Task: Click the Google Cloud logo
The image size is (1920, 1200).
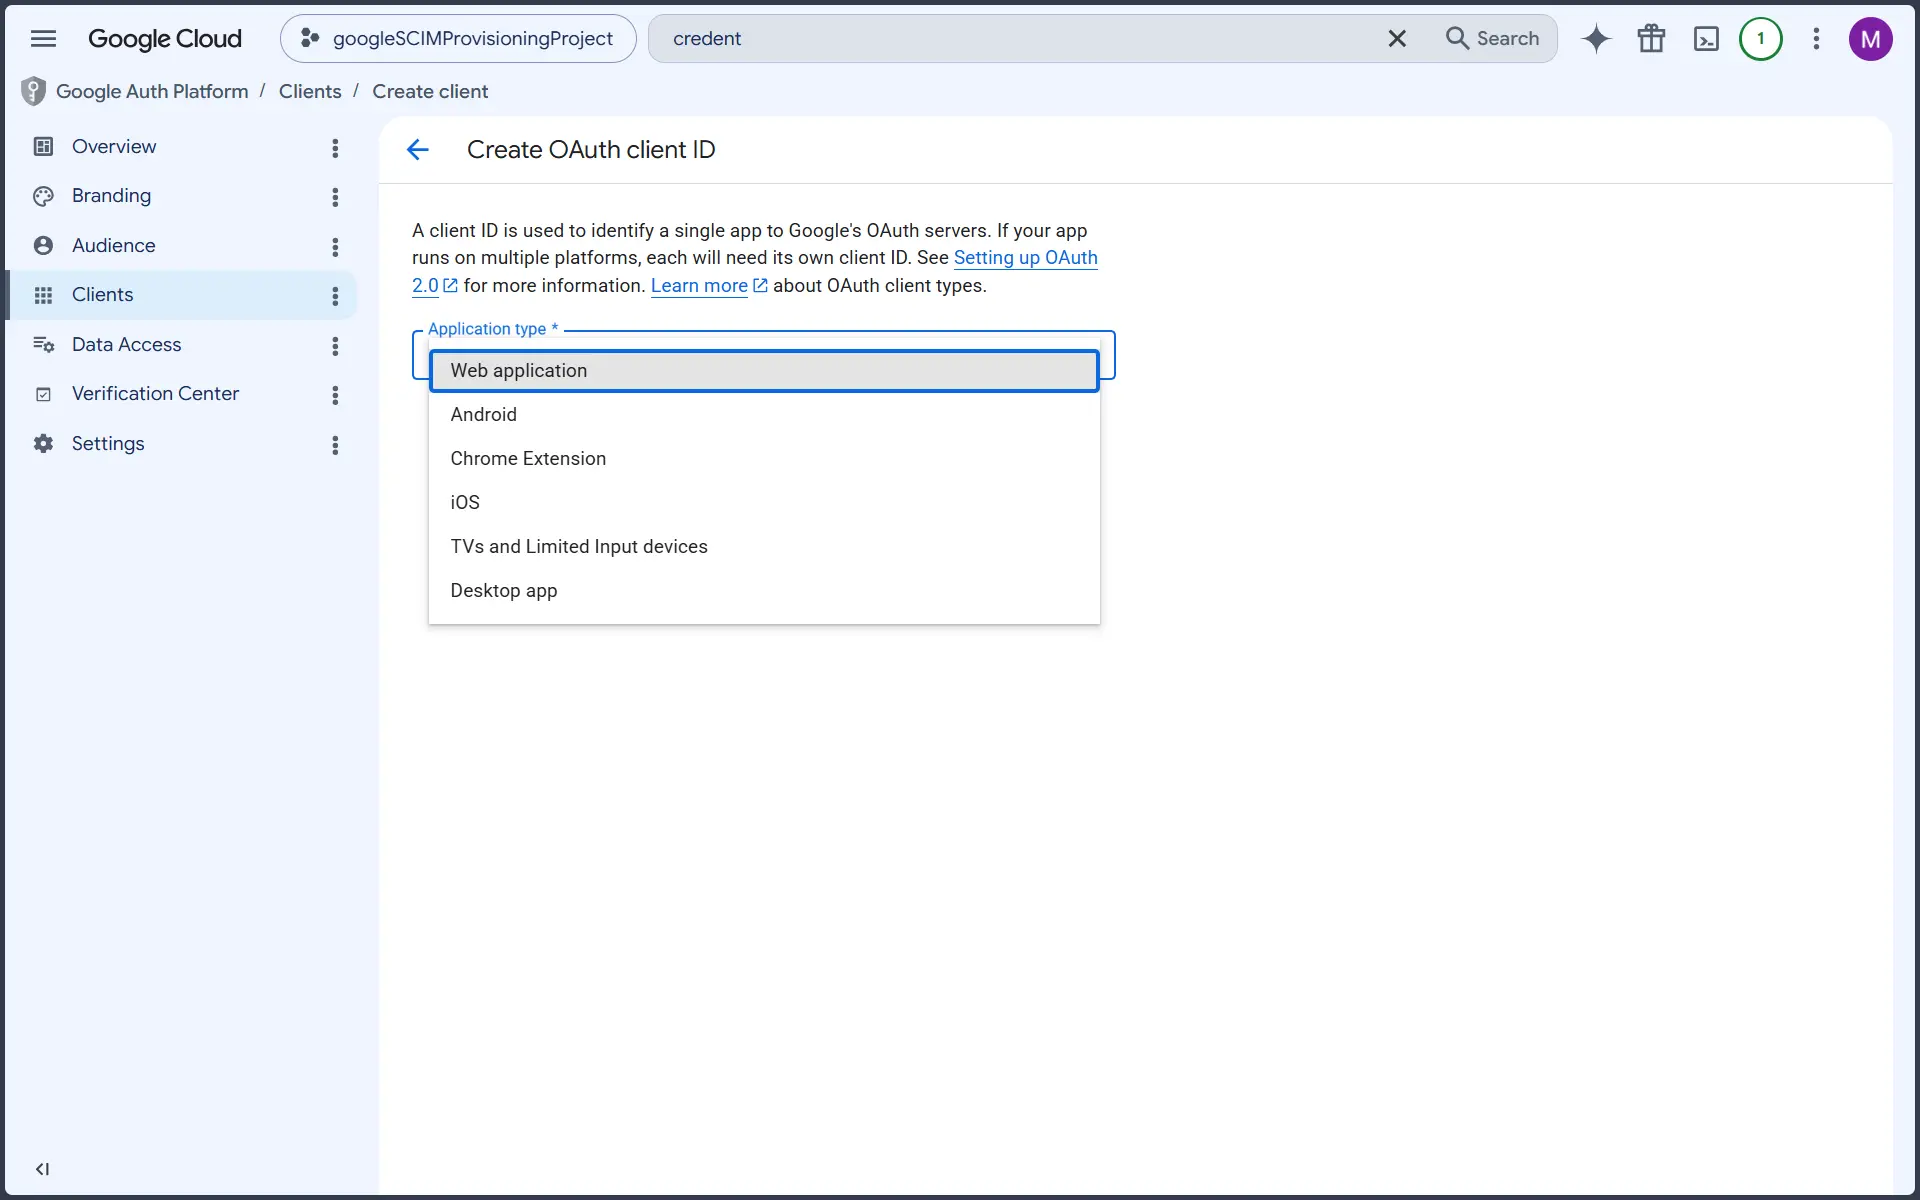Action: coord(165,38)
